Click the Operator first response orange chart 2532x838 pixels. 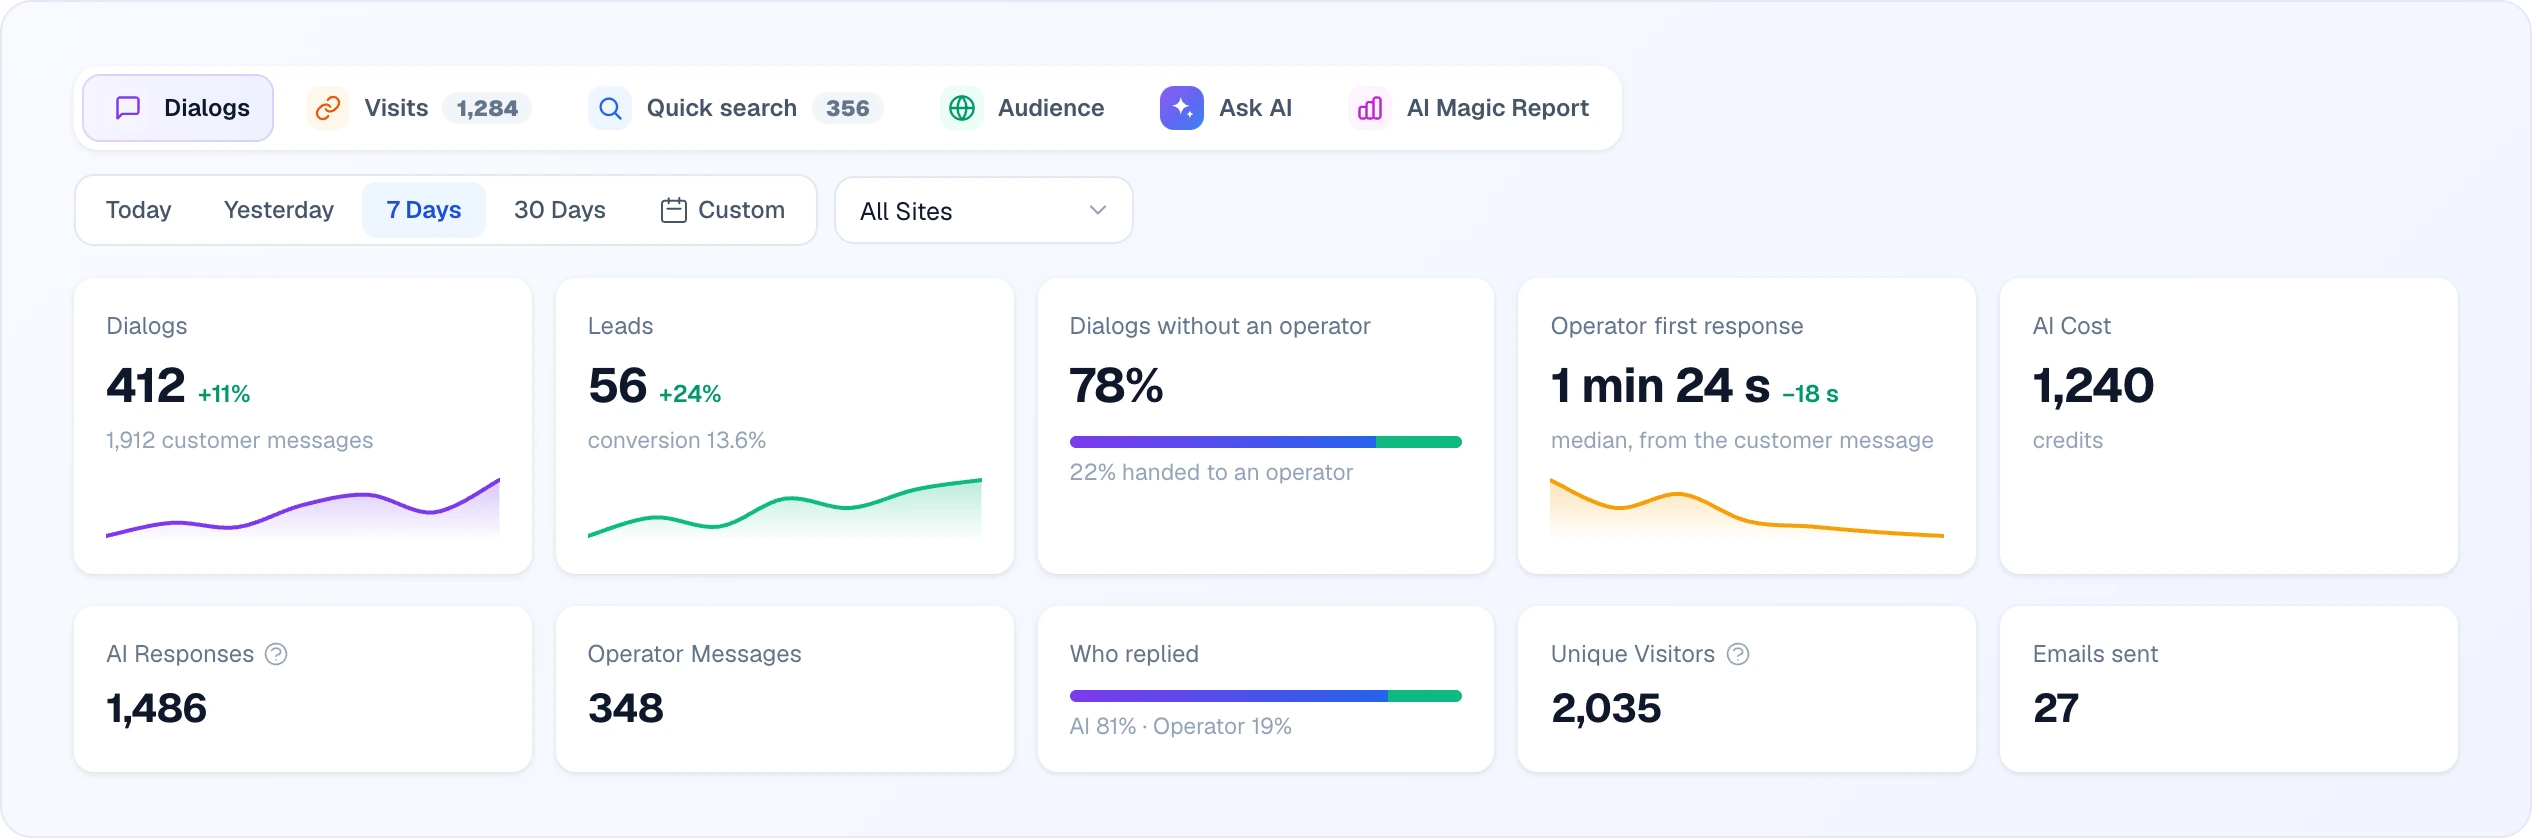(1747, 509)
